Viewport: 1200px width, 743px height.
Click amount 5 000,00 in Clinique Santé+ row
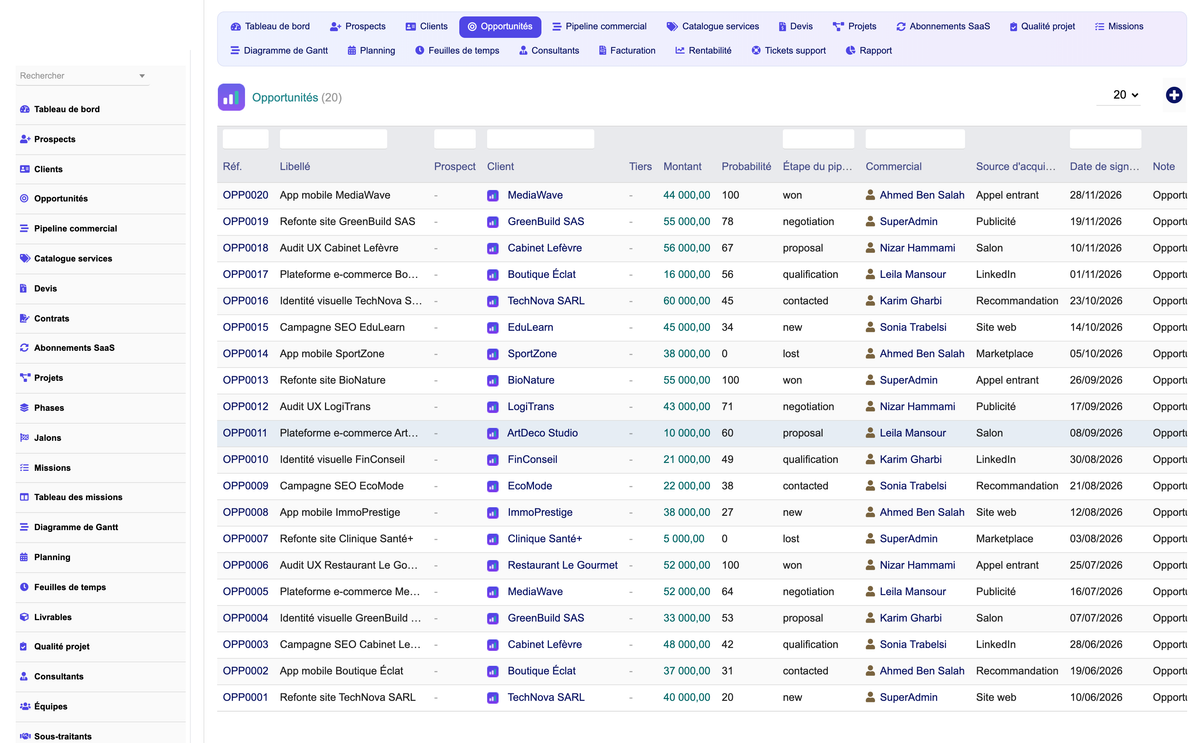coord(684,539)
